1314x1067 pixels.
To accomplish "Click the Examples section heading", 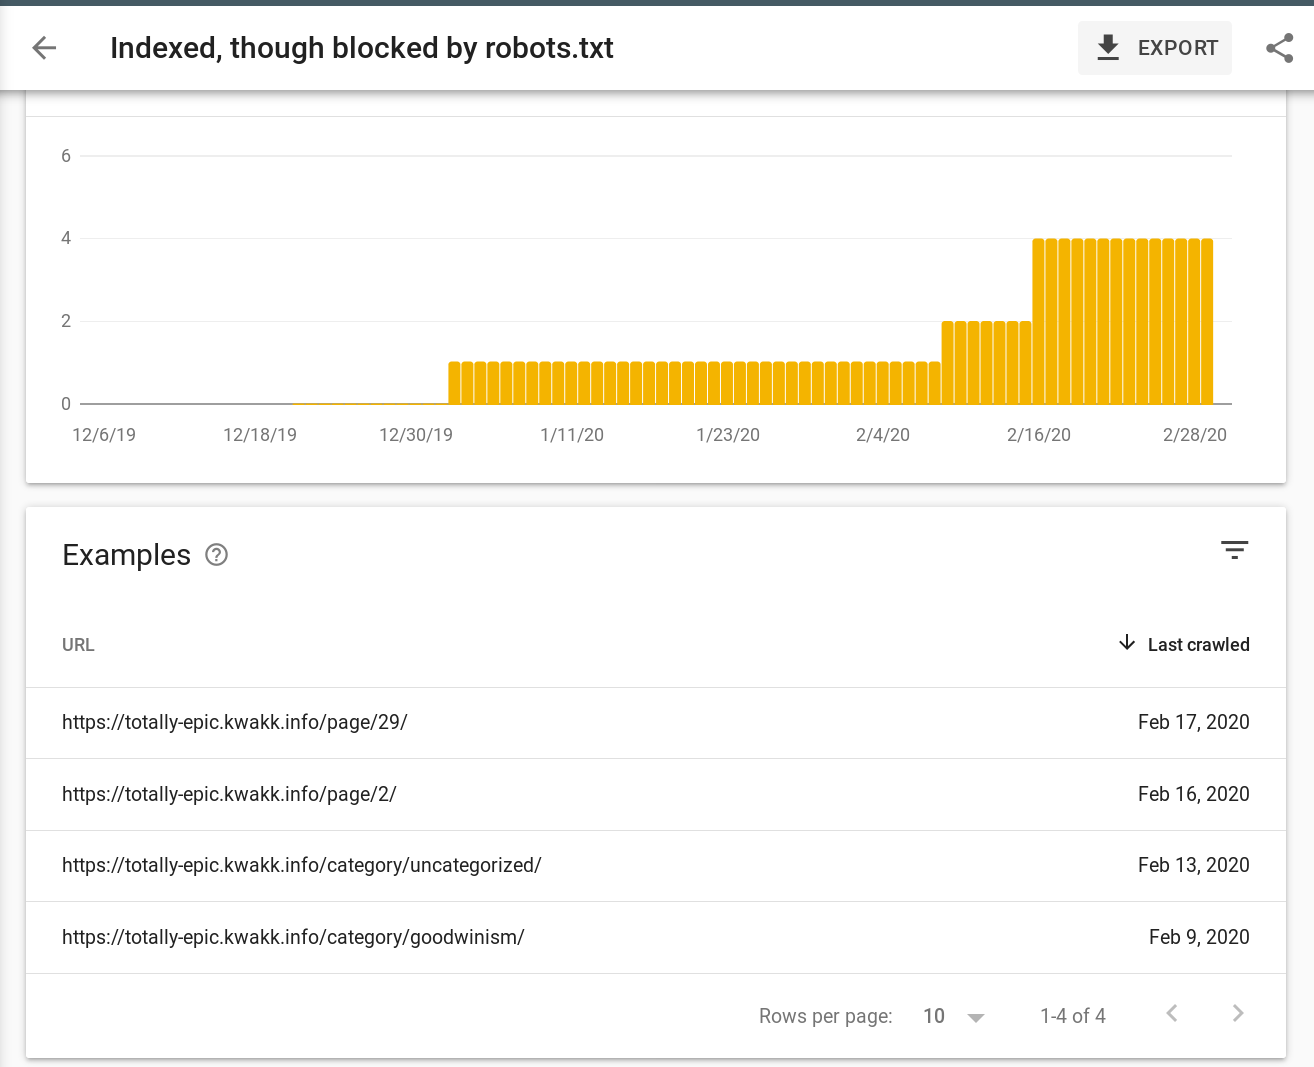I will [x=126, y=555].
